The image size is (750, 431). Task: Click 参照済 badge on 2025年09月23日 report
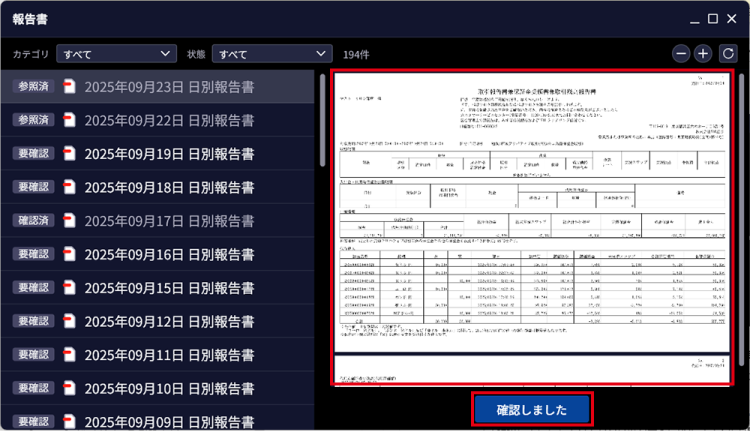tap(32, 87)
